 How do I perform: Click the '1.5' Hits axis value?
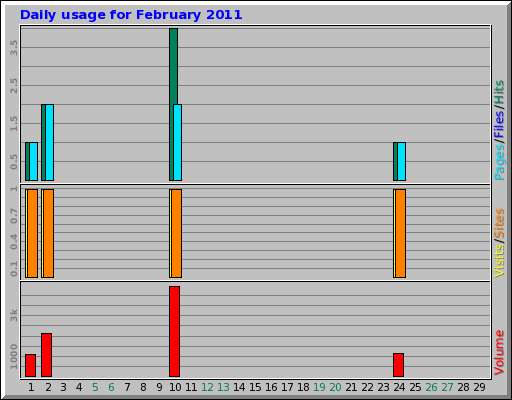[x=14, y=124]
